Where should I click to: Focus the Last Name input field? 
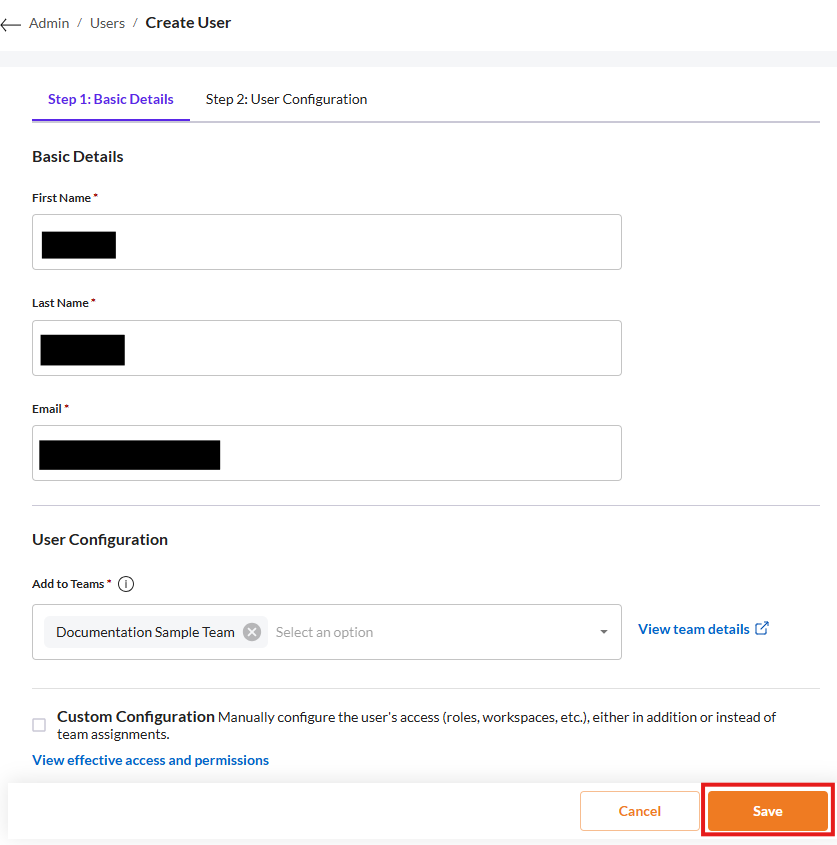(327, 348)
